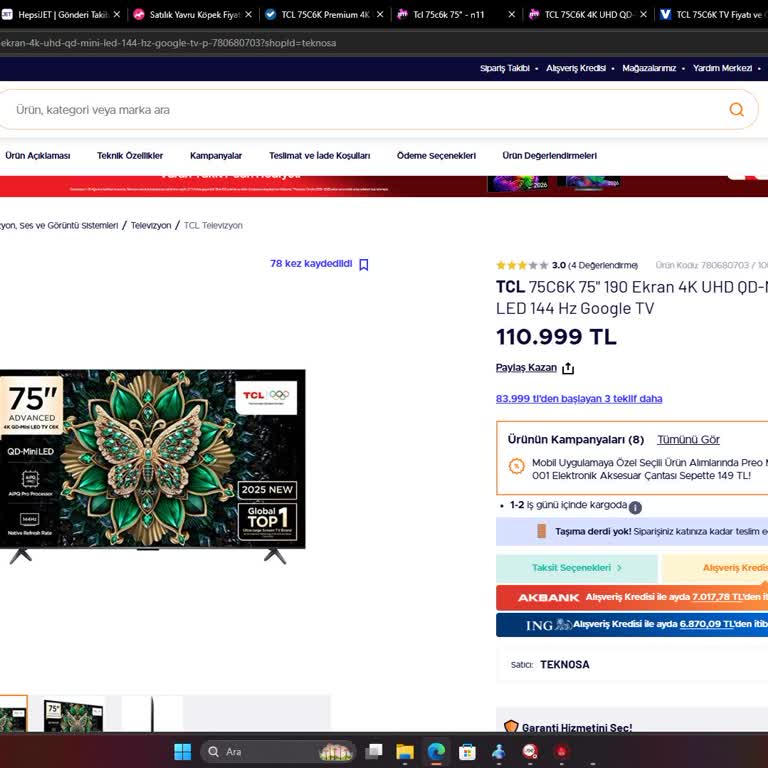Open Kampanyalar section
768x768 pixels.
pos(216,156)
